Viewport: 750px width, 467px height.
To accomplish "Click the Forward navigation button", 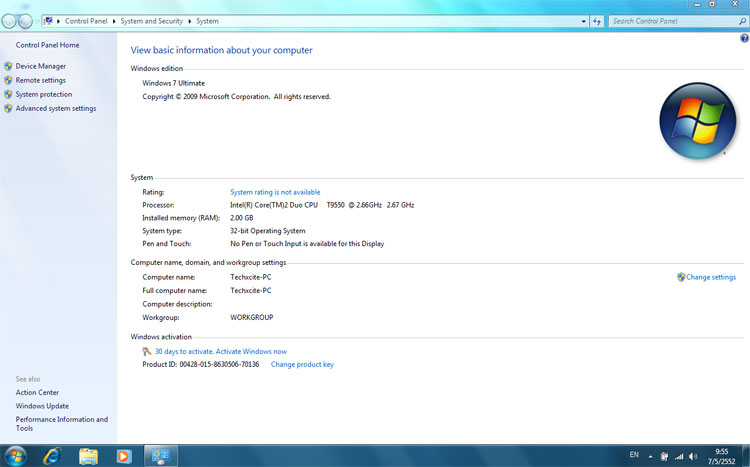I will click(x=25, y=21).
